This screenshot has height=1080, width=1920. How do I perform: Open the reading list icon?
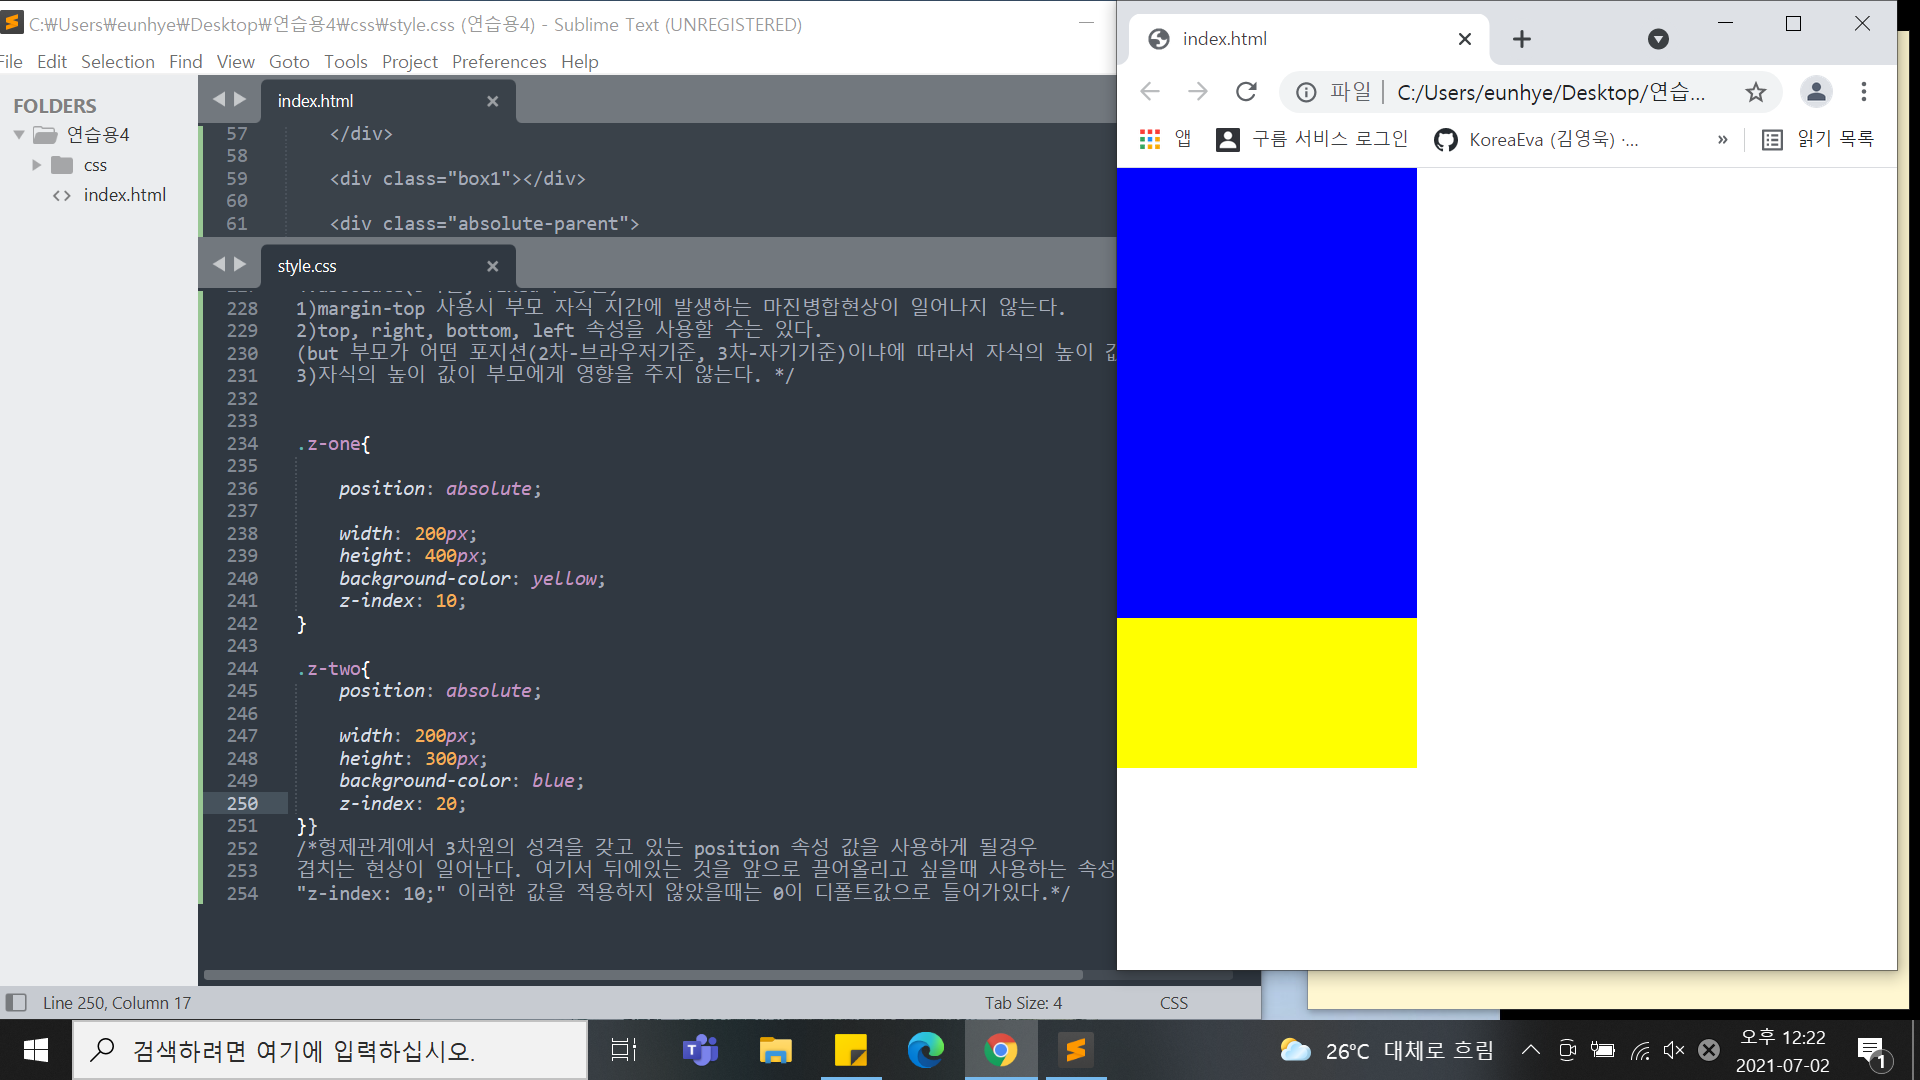click(1772, 140)
